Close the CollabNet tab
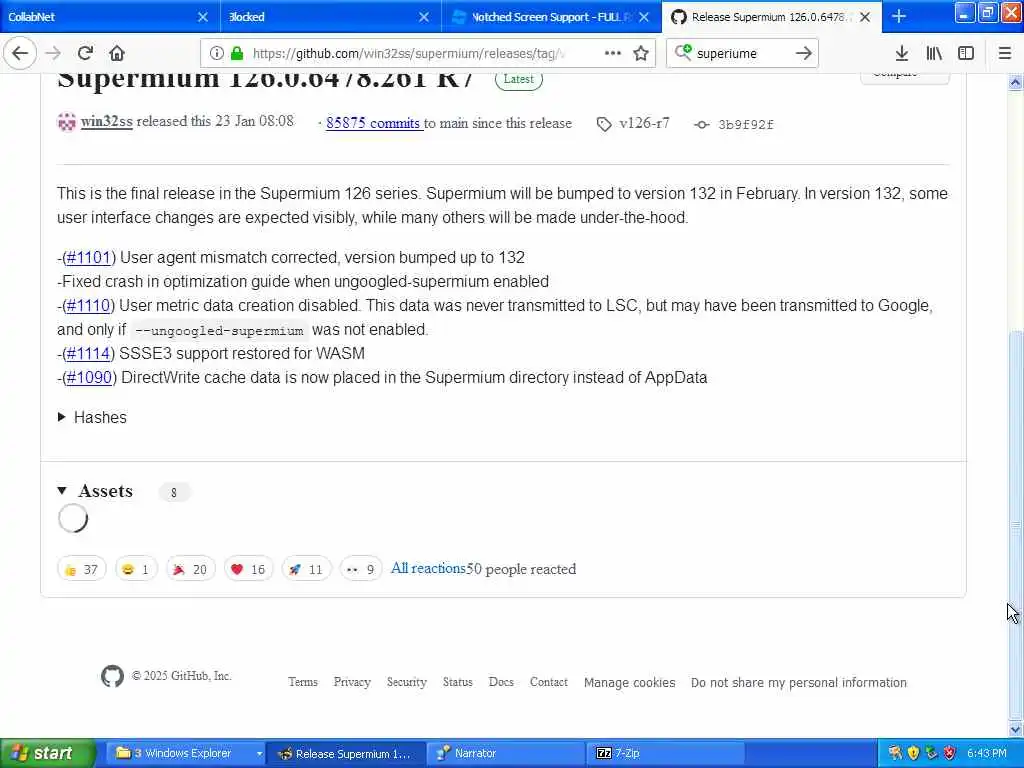The height and width of the screenshot is (768, 1024). click(x=203, y=17)
